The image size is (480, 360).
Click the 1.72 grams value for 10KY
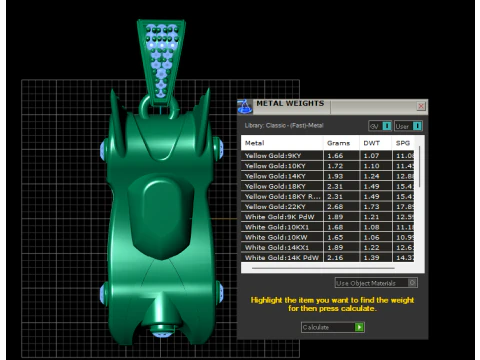335,166
